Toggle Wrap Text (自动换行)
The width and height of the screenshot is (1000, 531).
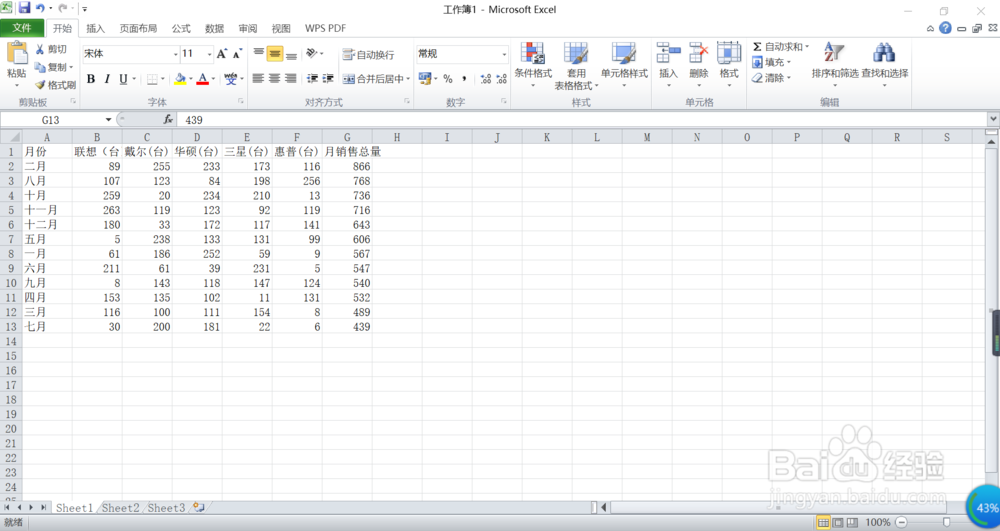[368, 55]
